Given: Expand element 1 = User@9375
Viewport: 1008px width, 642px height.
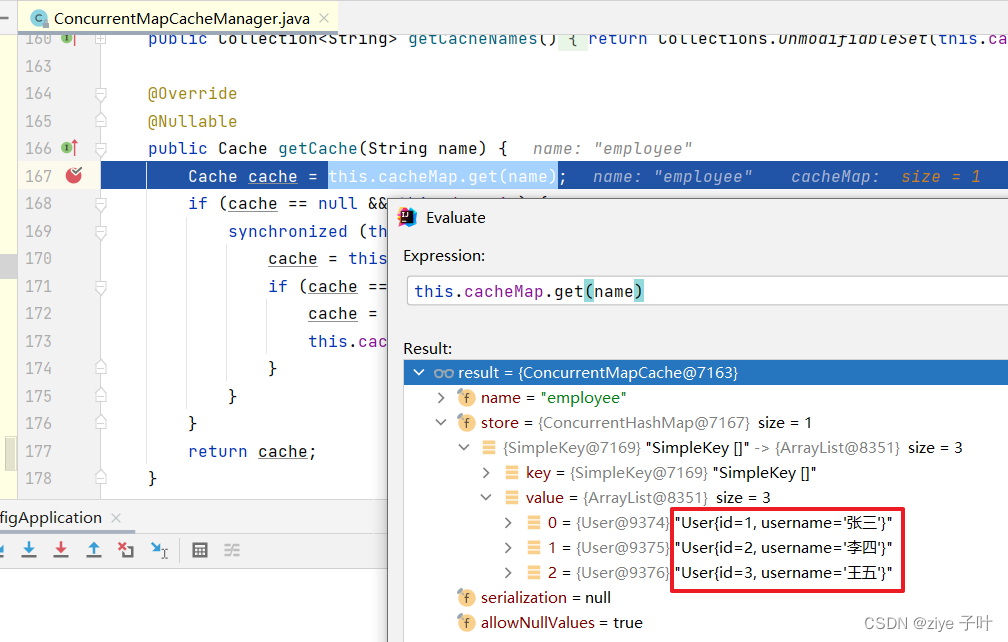Looking at the screenshot, I should click(508, 548).
